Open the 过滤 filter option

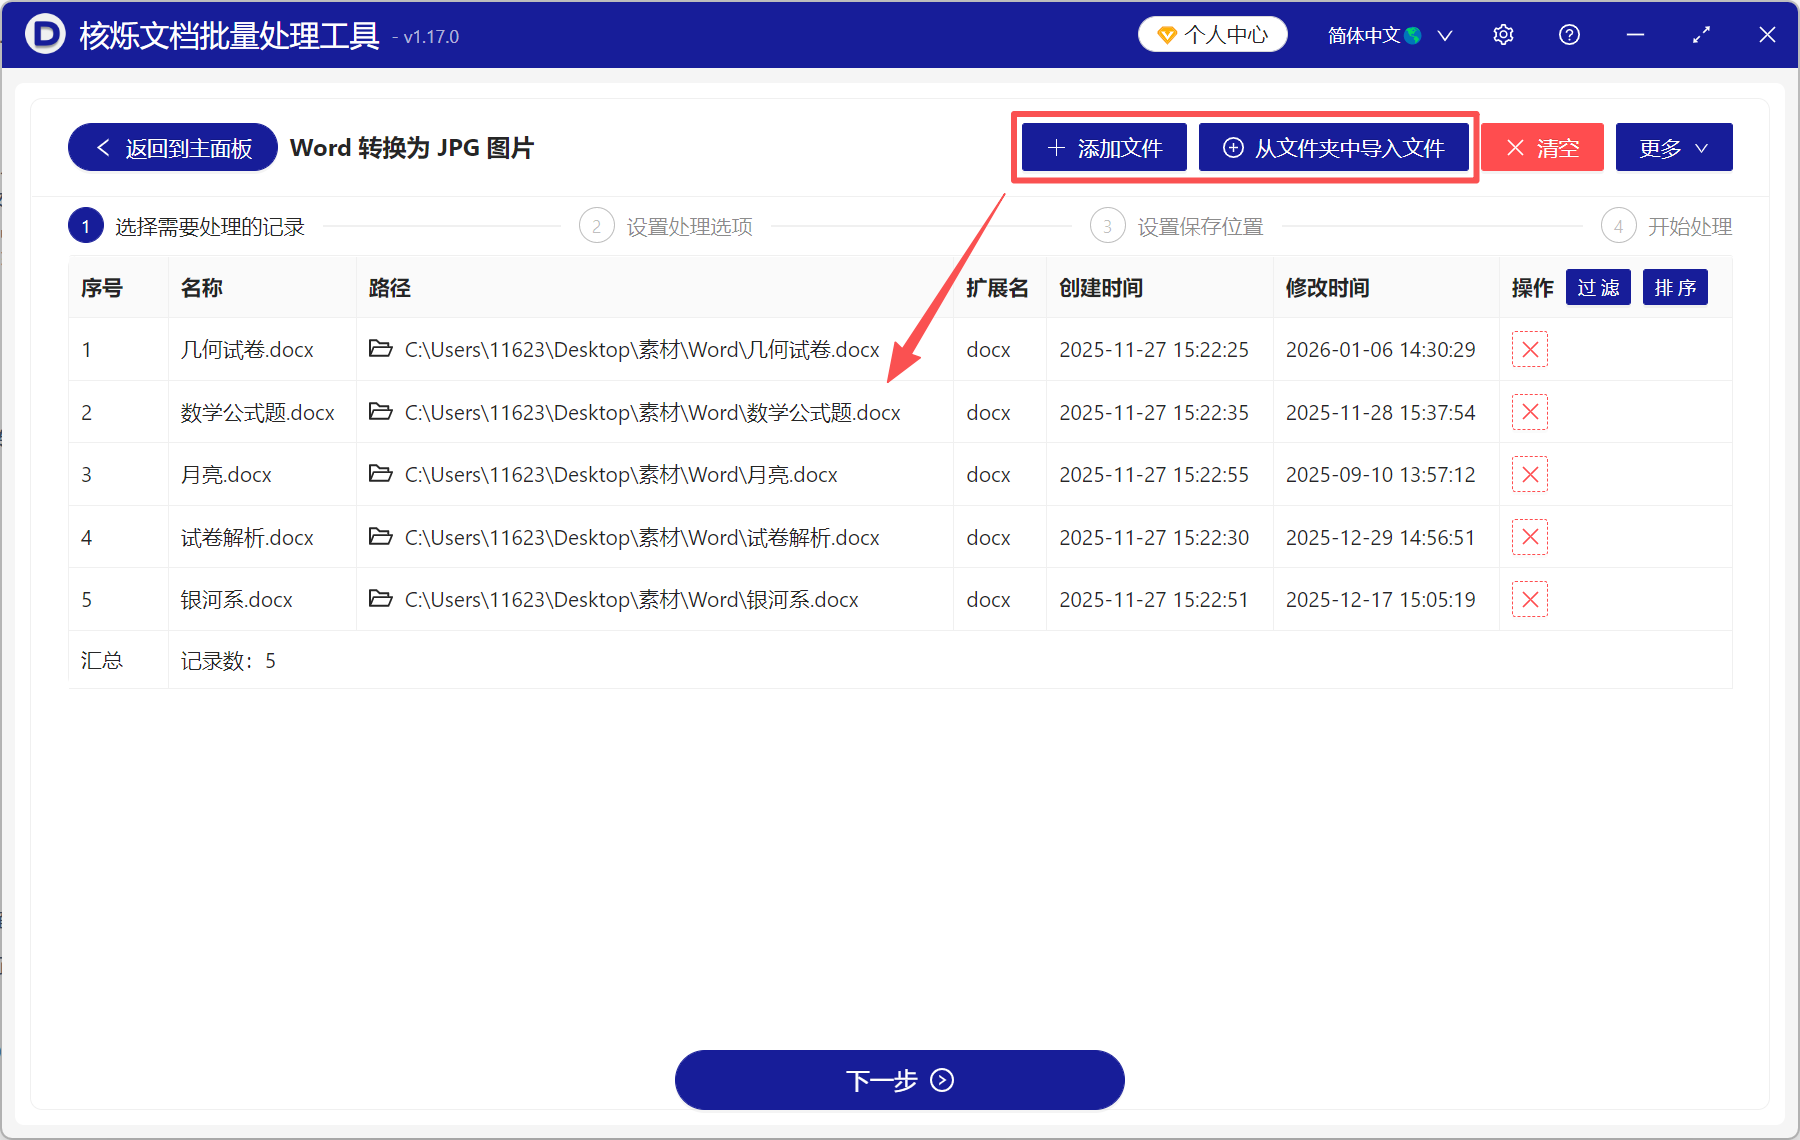[x=1597, y=287]
